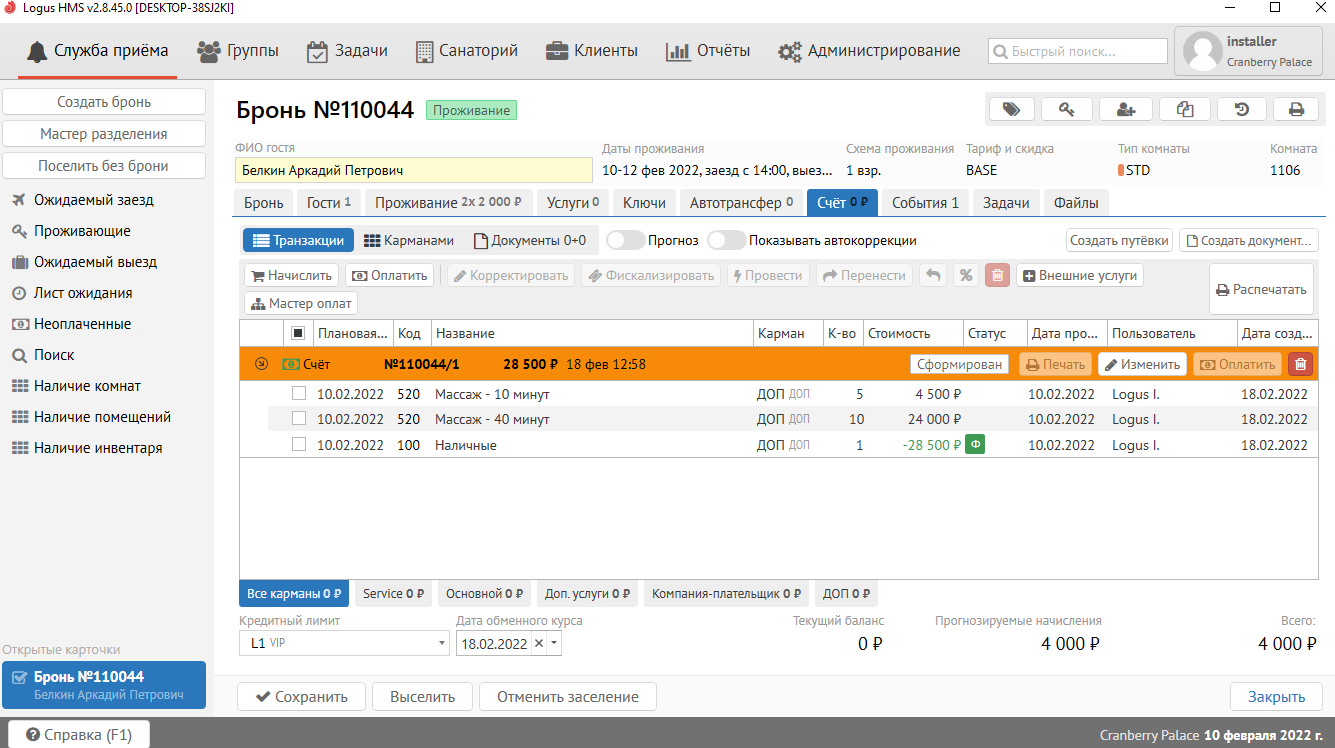Click the installer user avatar
The height and width of the screenshot is (748, 1335).
tap(1203, 52)
